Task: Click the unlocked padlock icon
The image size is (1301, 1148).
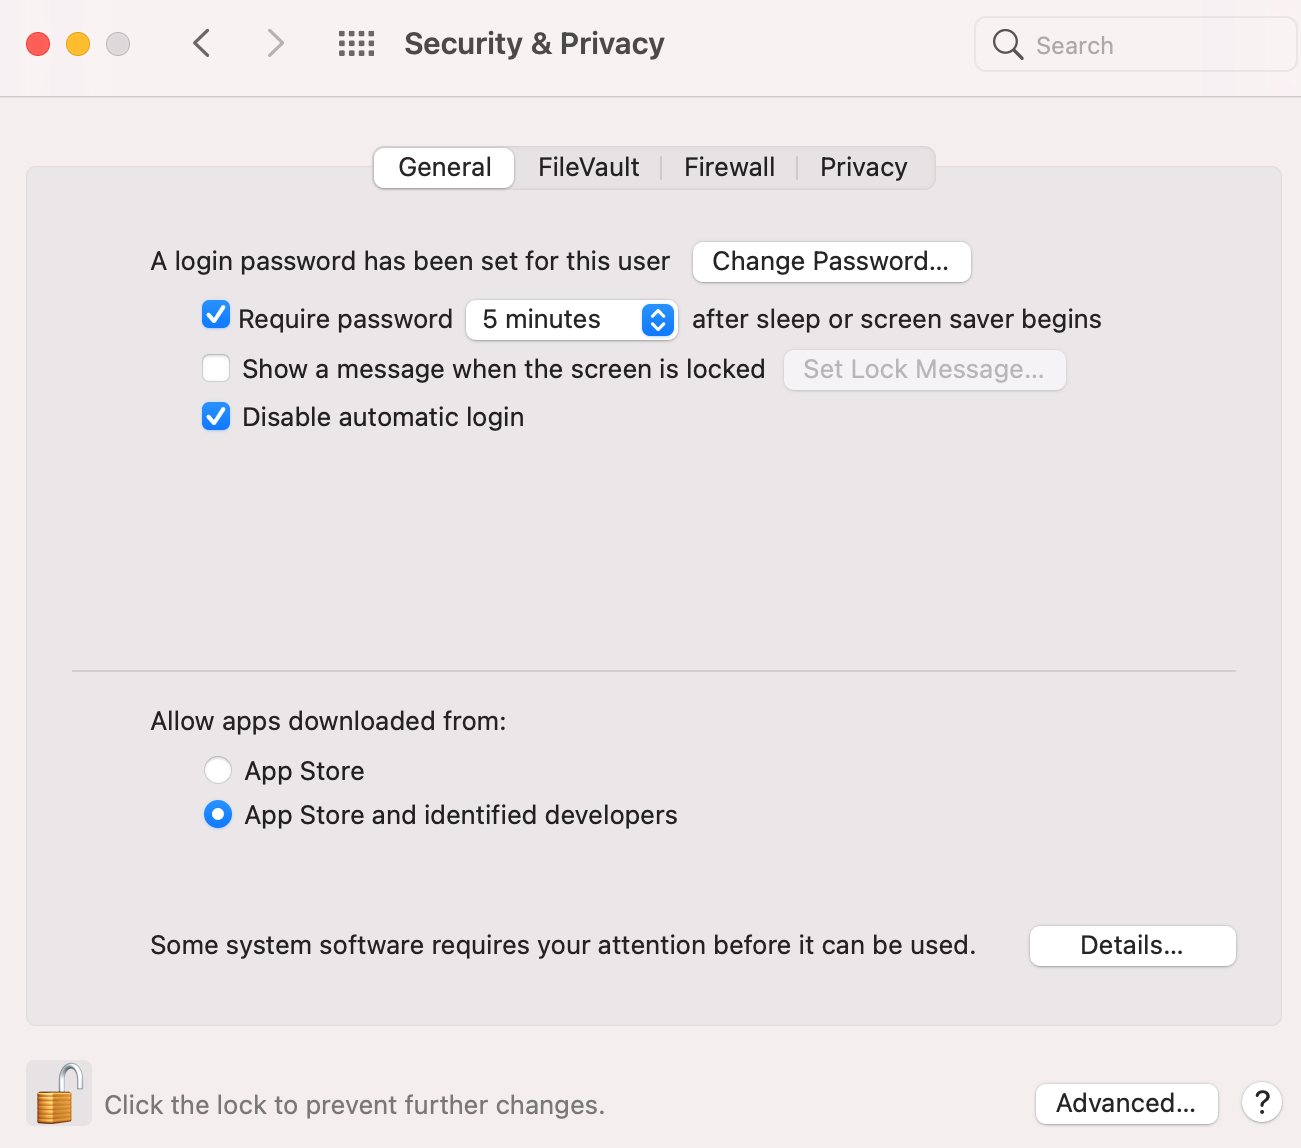Action: [x=58, y=1093]
